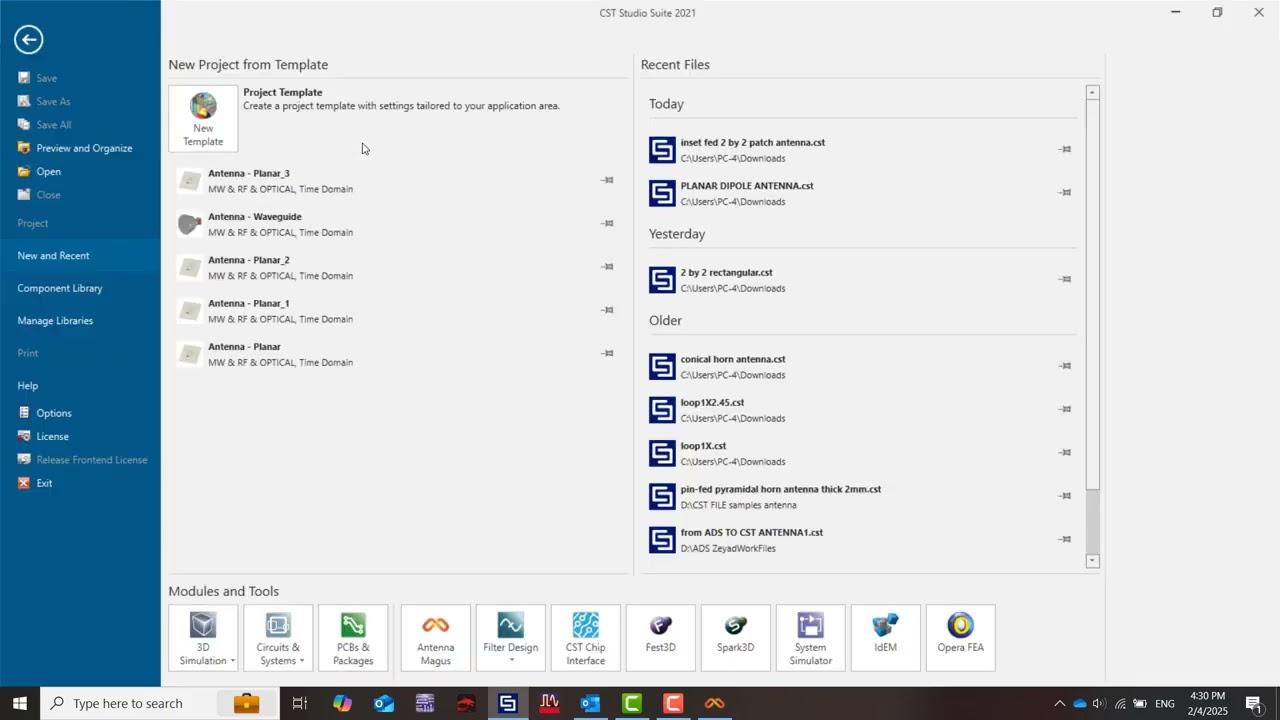Launch IdEM tool

885,638
